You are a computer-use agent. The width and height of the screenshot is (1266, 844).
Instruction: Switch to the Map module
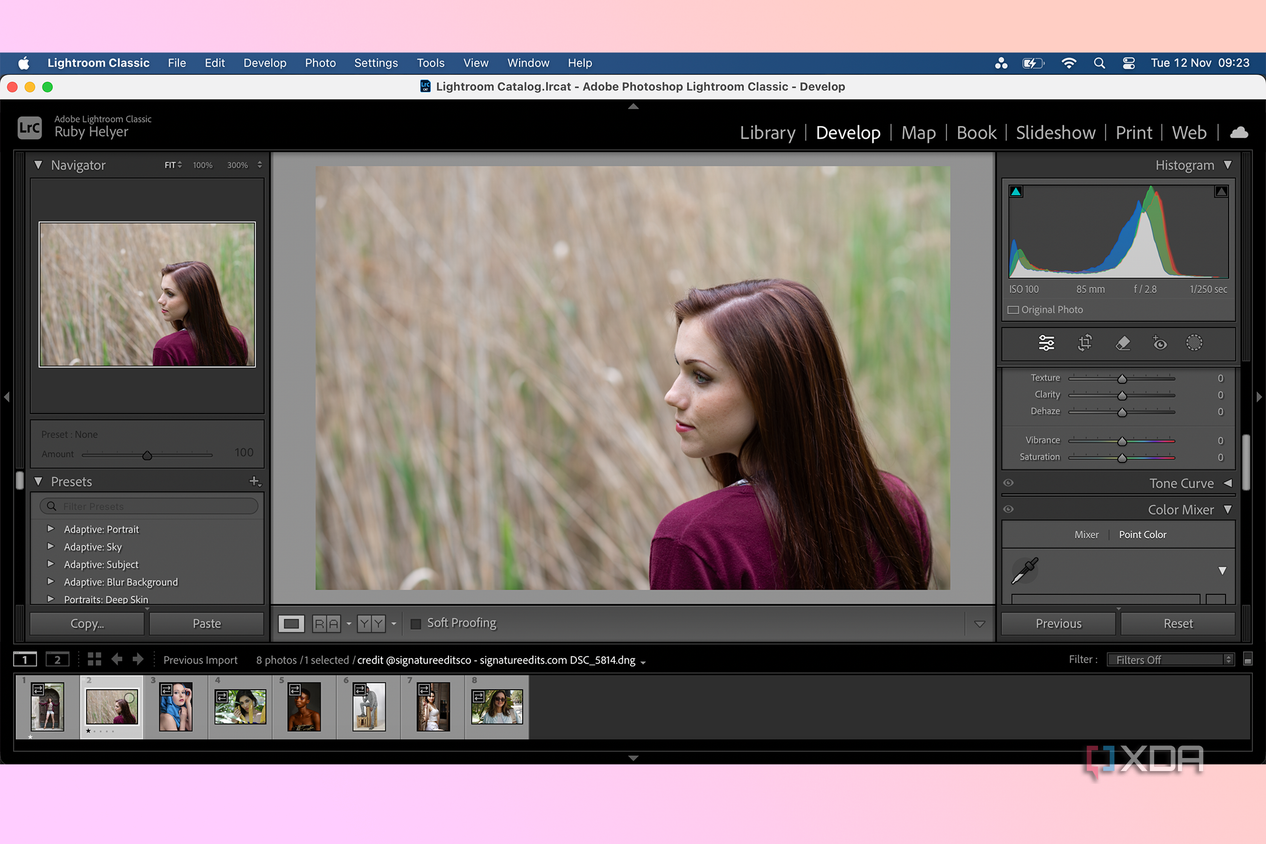click(918, 132)
